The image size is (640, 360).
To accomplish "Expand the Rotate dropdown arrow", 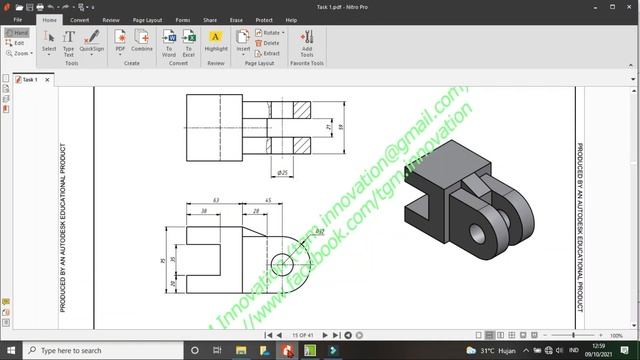I will (x=283, y=33).
